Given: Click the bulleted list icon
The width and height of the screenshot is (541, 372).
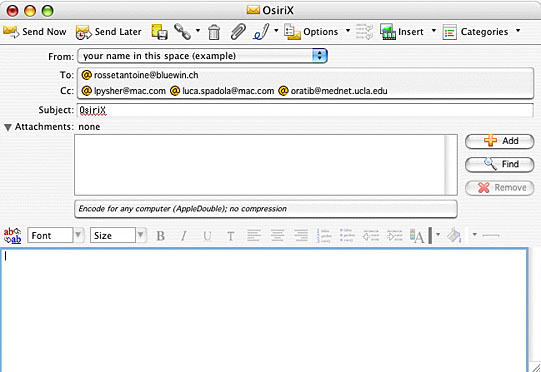Looking at the screenshot, I should [347, 235].
